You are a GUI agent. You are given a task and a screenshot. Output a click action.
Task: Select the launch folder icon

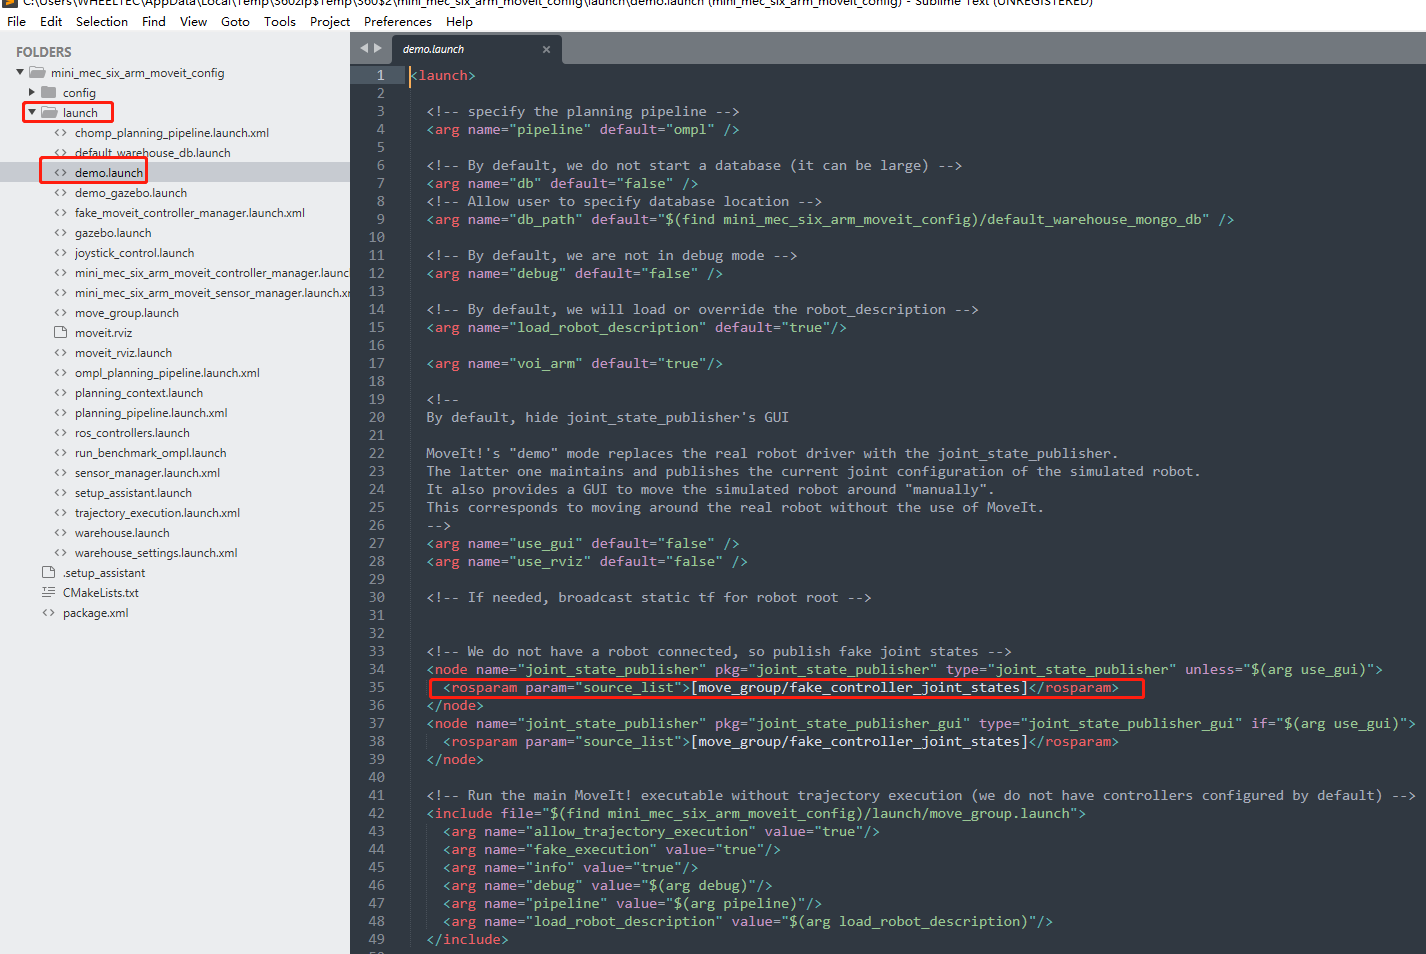(49, 112)
